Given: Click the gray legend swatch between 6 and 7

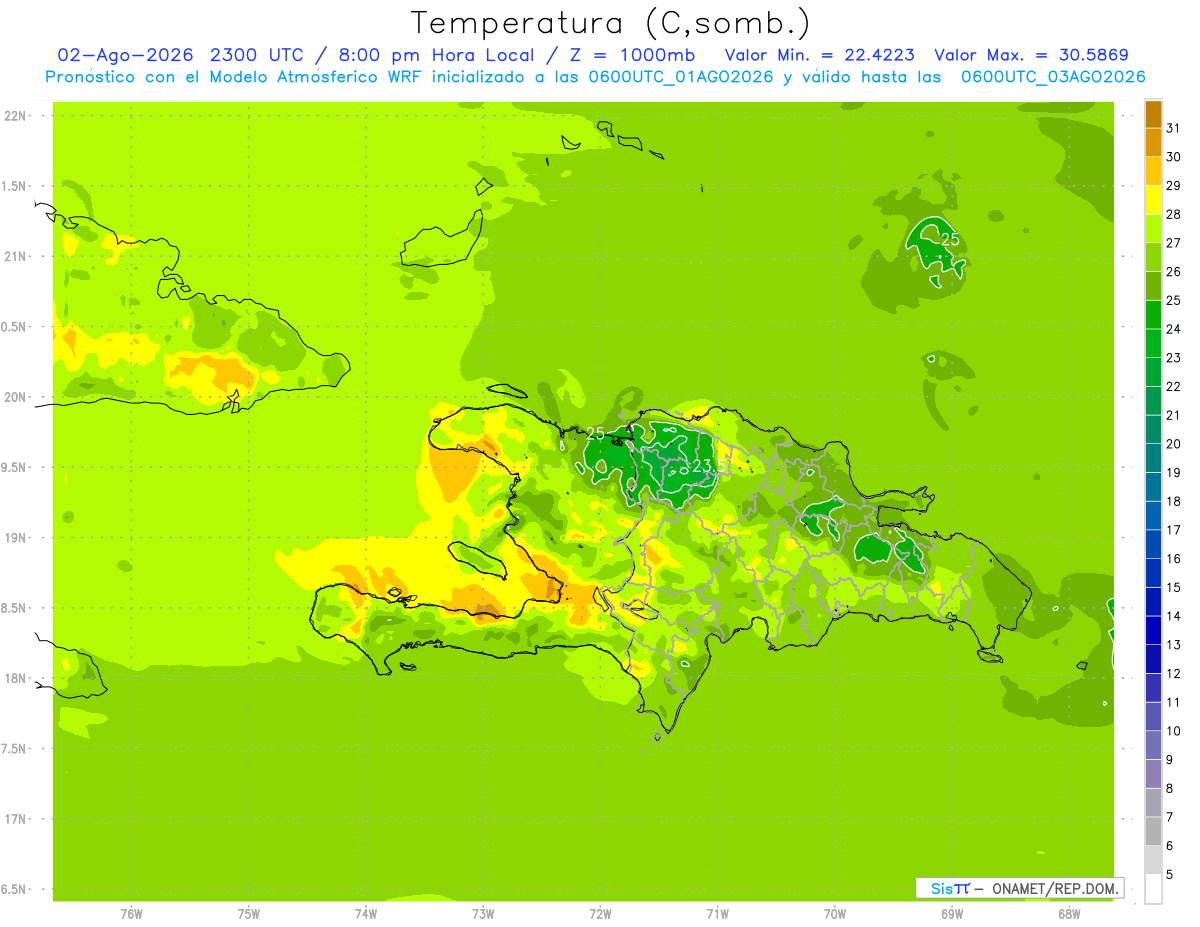Looking at the screenshot, I should [x=1153, y=831].
